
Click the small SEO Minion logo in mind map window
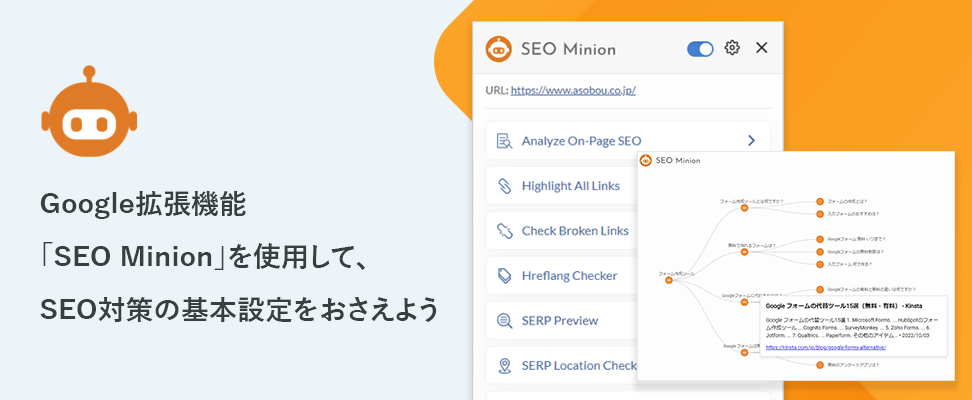pyautogui.click(x=646, y=161)
